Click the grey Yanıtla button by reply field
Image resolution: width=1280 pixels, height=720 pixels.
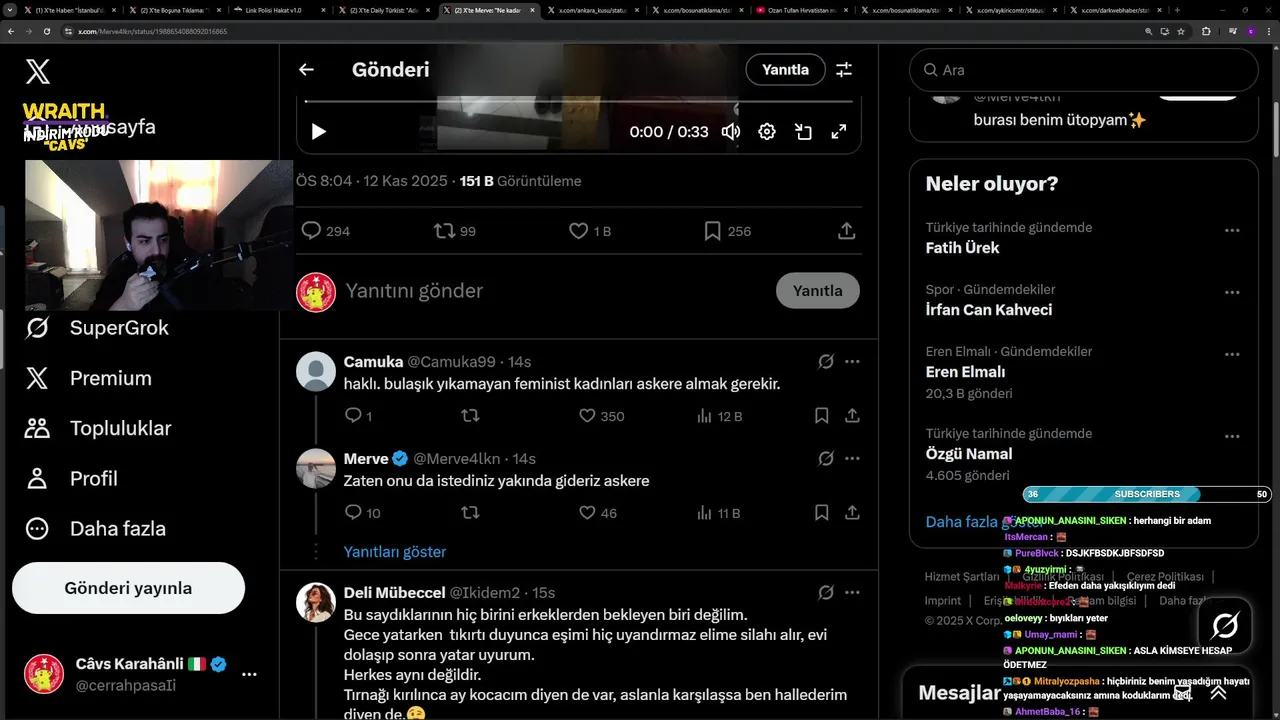[x=818, y=291]
